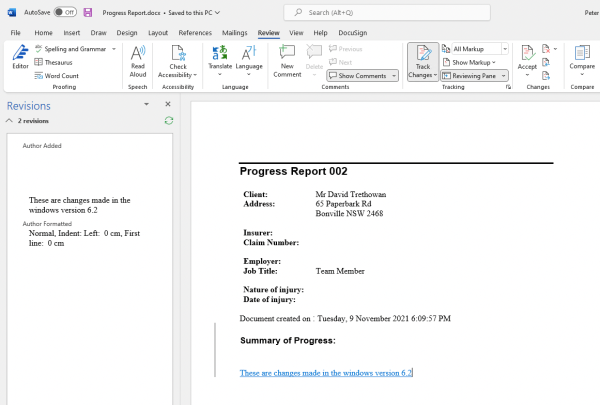Collapse the 2 revisions summary chevron
Screen dimensions: 600x405
(x=9, y=120)
